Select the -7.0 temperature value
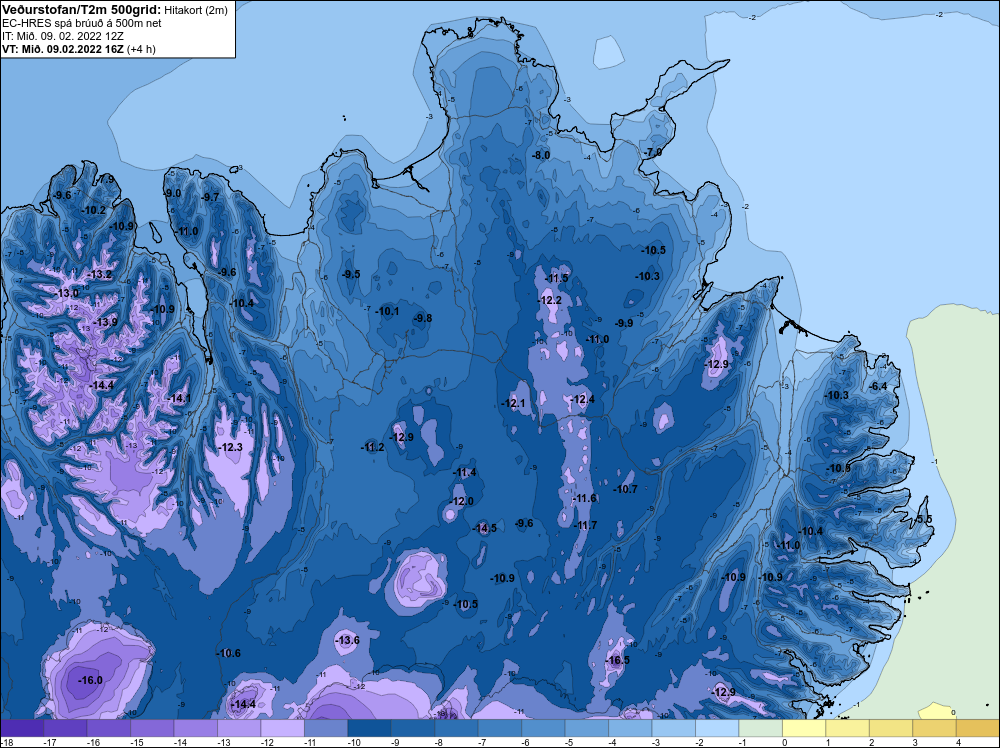The image size is (1000, 748). (x=653, y=152)
